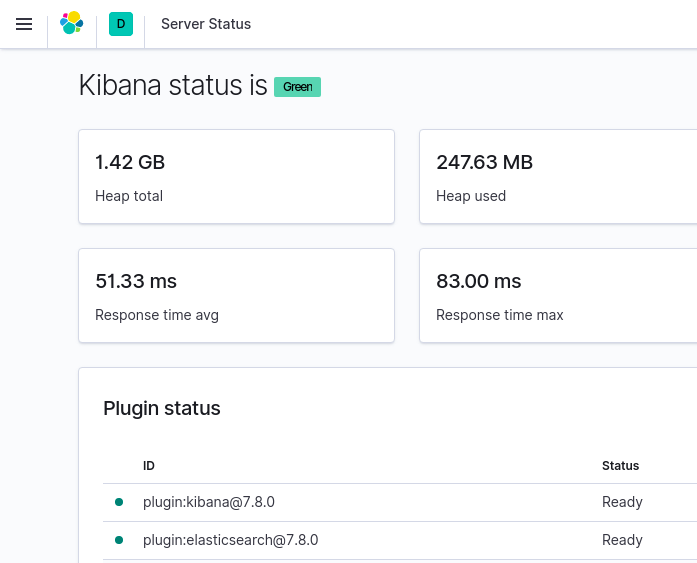This screenshot has height=563, width=697.
Task: Click the Elastic logo icon
Action: 72,23
